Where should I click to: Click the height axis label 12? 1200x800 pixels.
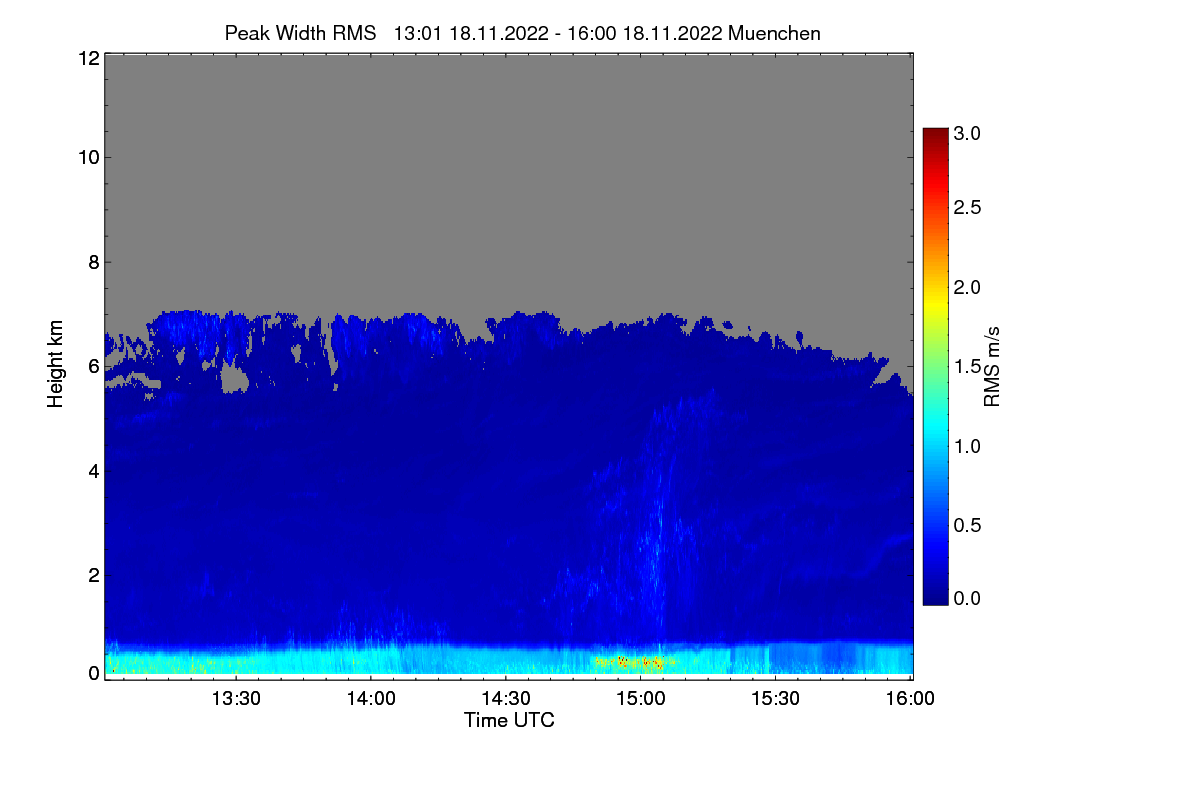[x=87, y=58]
